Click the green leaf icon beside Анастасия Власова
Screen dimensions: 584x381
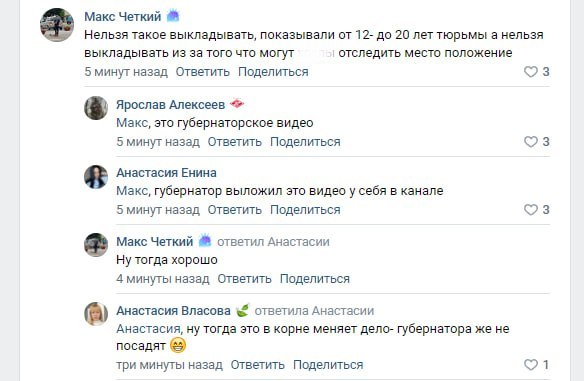click(x=242, y=310)
